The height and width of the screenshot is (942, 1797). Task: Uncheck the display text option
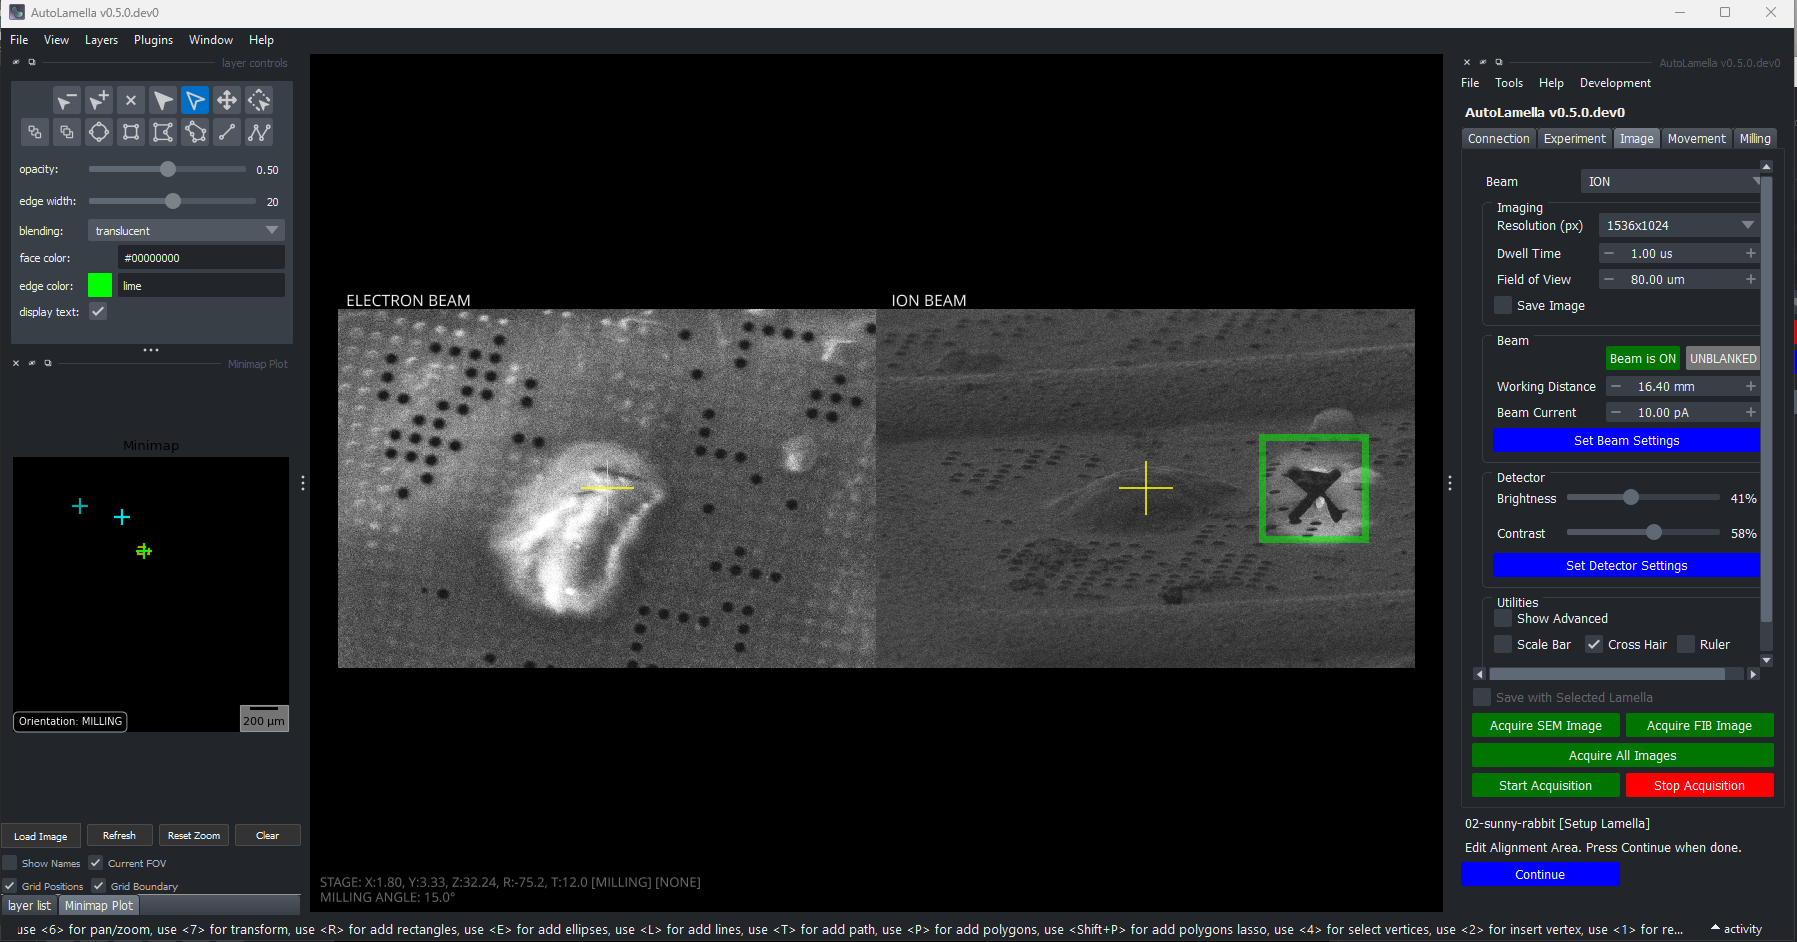click(x=97, y=311)
